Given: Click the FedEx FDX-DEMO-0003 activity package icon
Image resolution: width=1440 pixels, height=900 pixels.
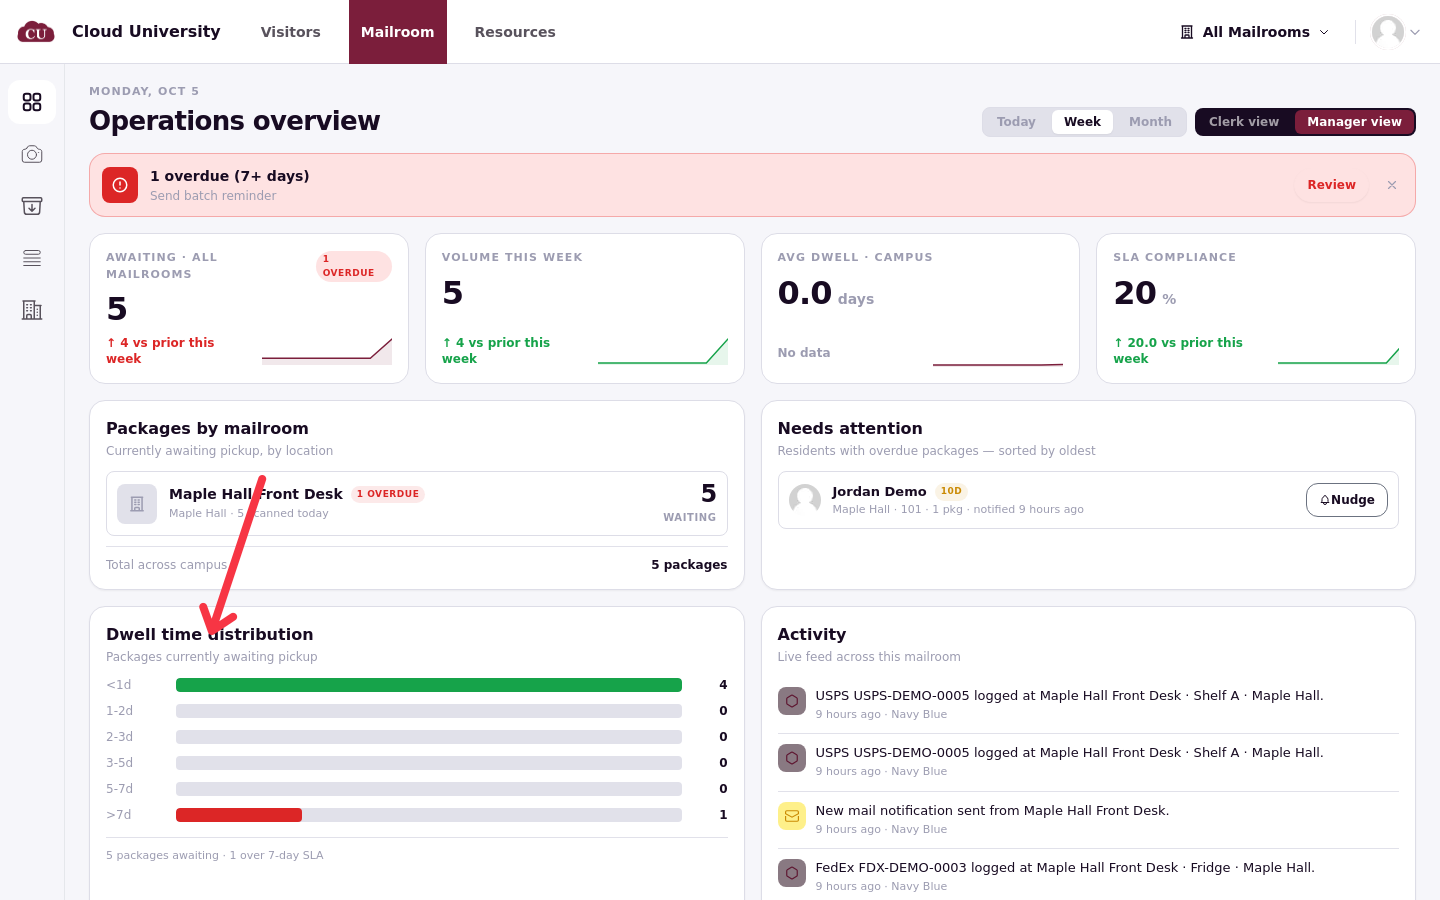Looking at the screenshot, I should tap(792, 873).
